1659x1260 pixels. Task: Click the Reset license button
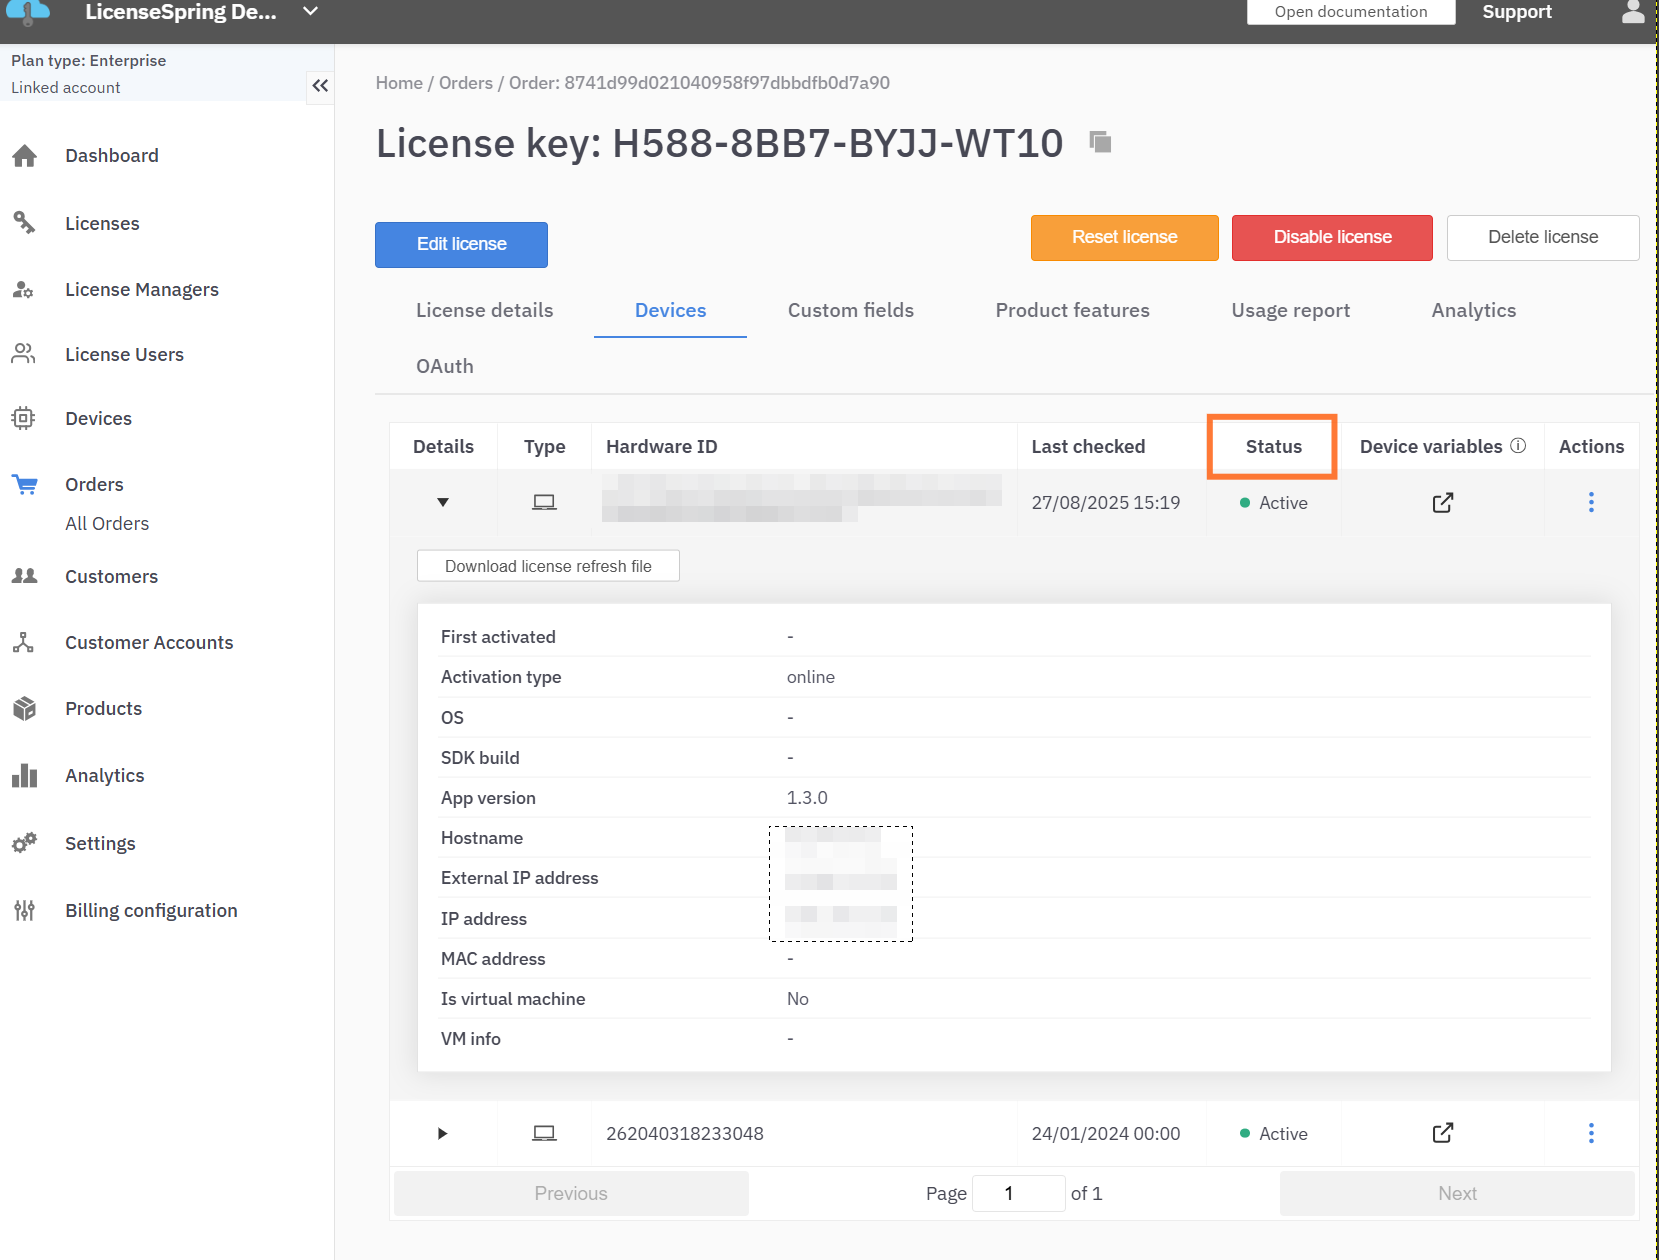tap(1124, 238)
